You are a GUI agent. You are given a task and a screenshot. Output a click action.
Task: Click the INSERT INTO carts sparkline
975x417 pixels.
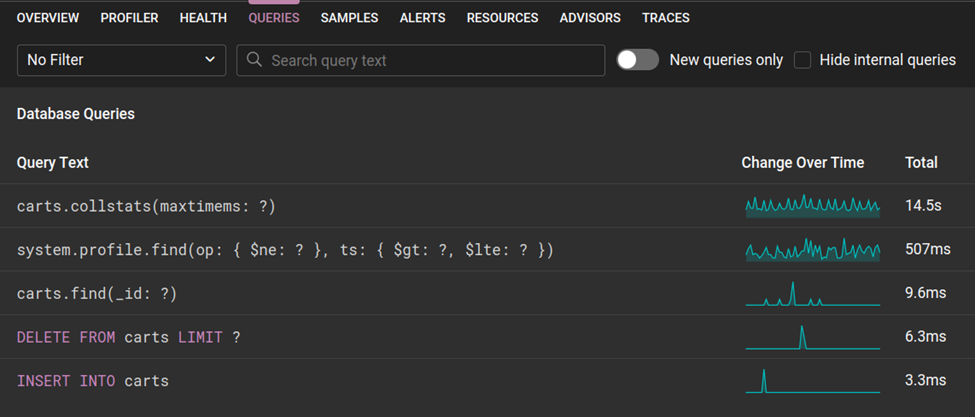click(812, 381)
